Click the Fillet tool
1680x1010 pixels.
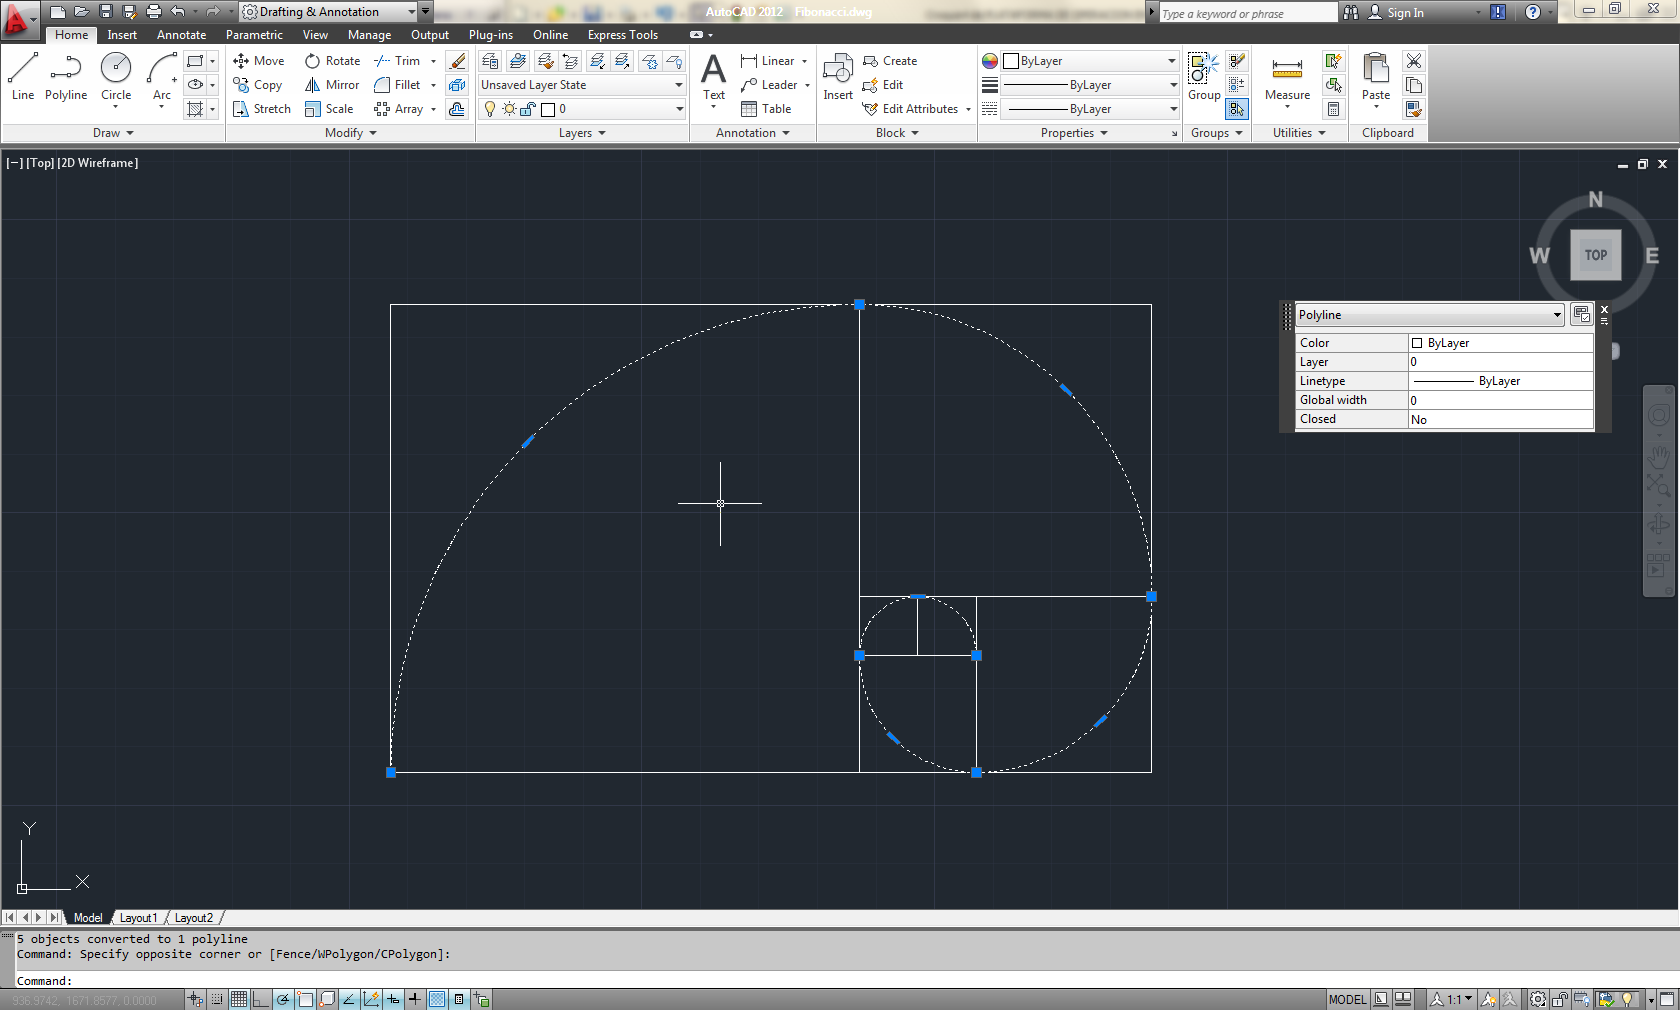(x=397, y=85)
